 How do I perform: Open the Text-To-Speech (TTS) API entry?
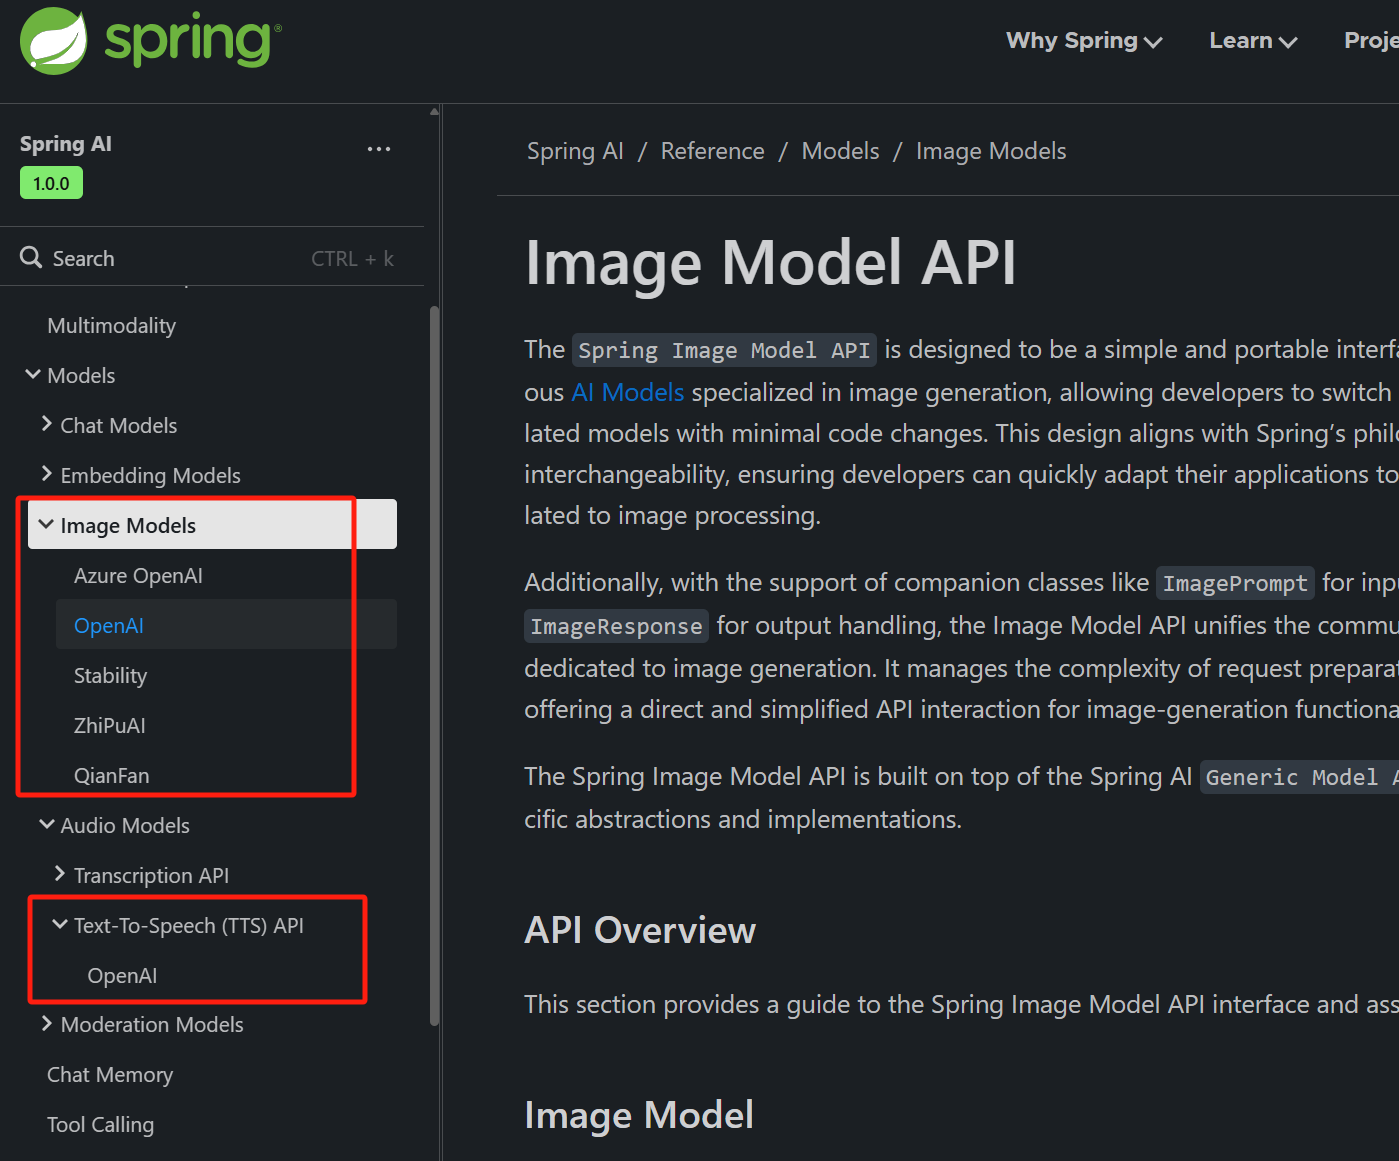click(189, 926)
